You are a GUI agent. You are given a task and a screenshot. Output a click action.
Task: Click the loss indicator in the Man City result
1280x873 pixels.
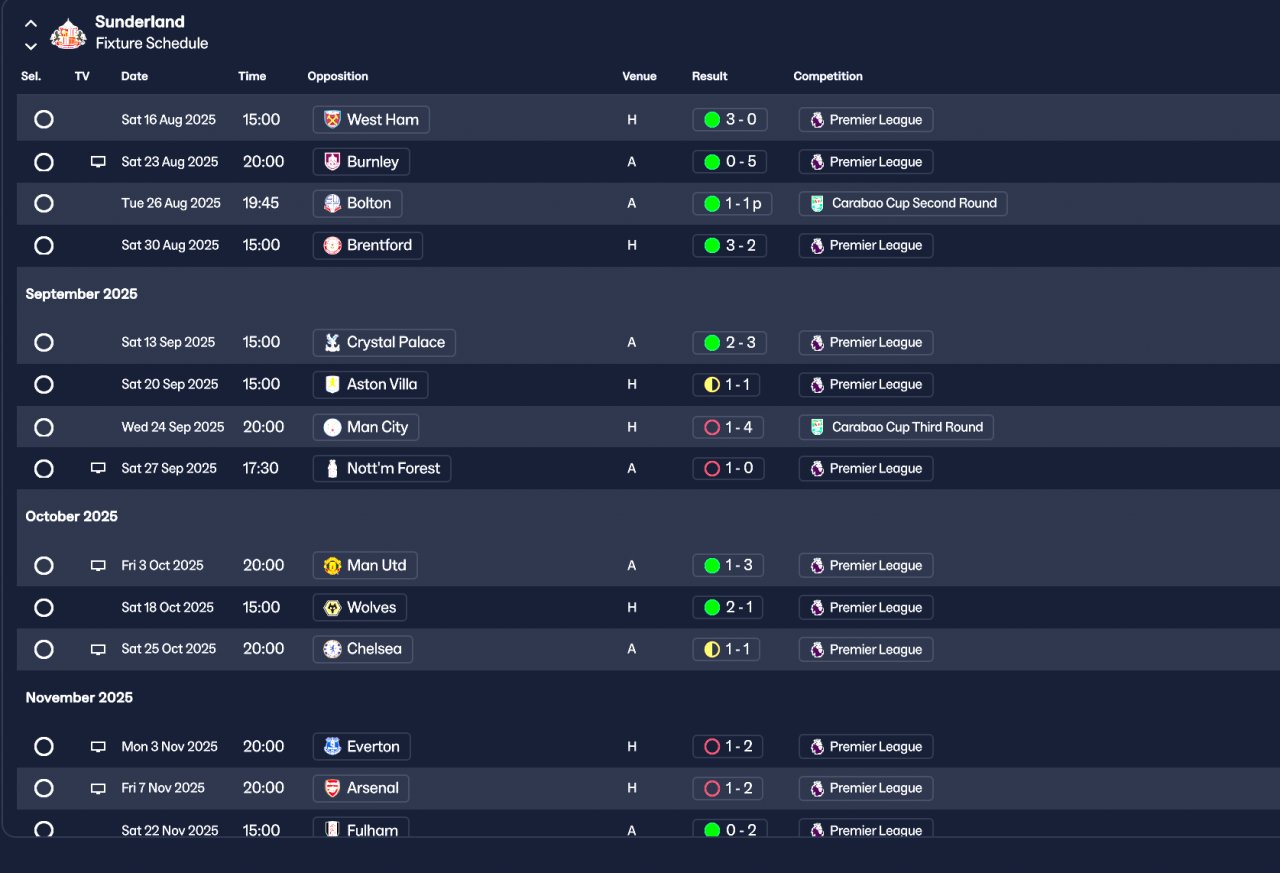(x=712, y=427)
